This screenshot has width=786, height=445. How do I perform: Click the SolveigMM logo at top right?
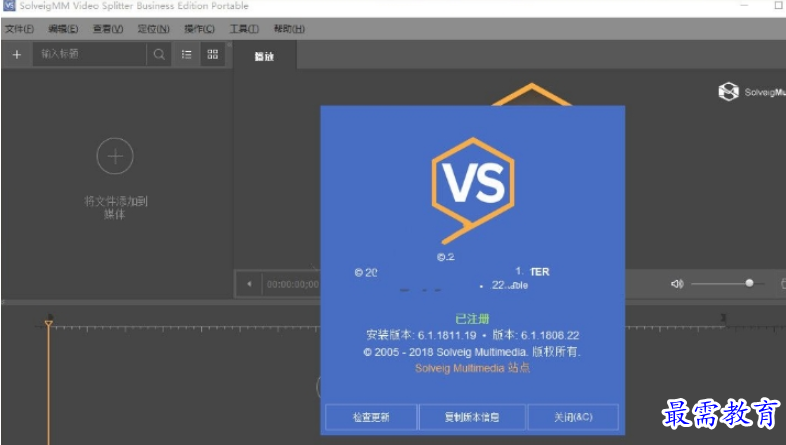[751, 92]
